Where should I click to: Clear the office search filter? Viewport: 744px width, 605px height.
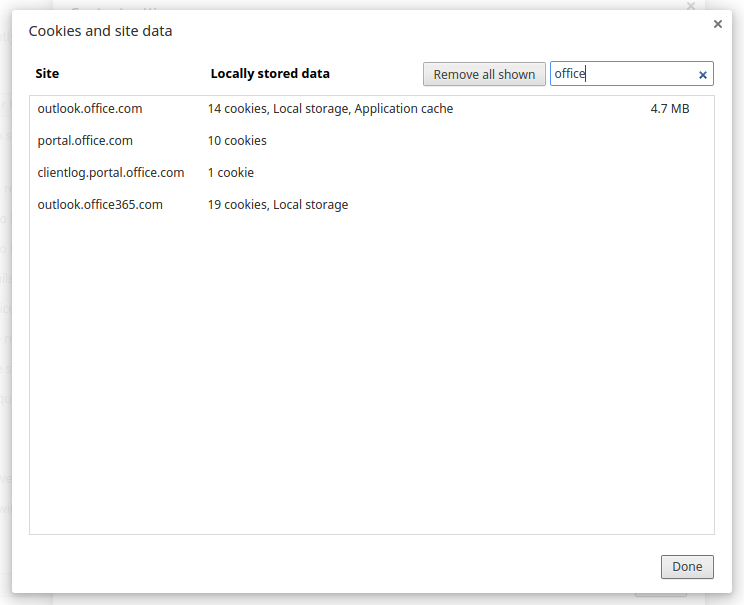point(703,75)
